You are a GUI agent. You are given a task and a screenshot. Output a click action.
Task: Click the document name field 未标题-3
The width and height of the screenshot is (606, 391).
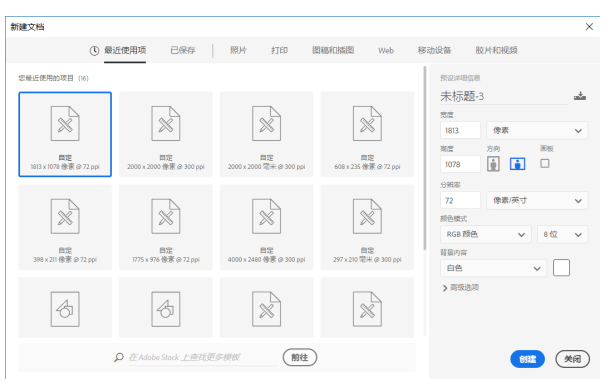[x=504, y=96]
